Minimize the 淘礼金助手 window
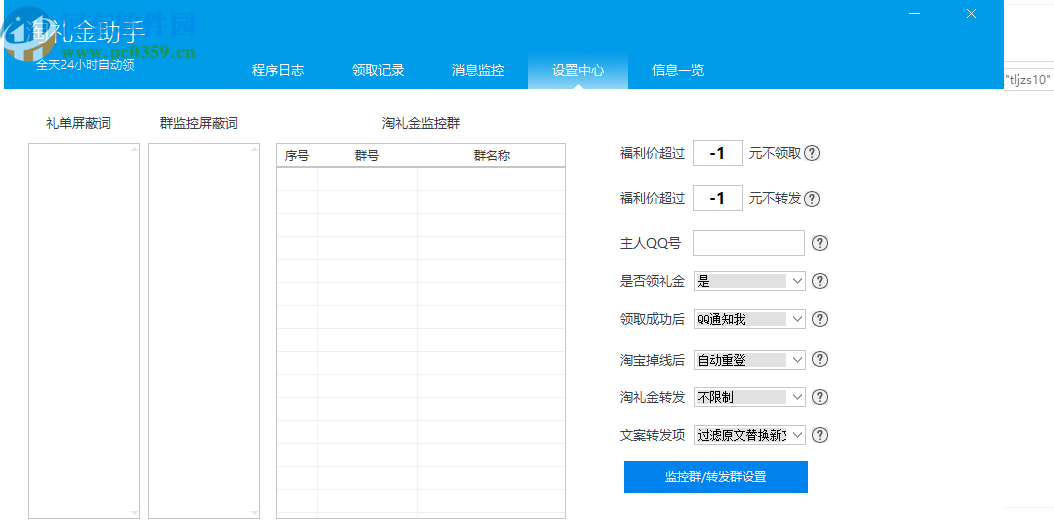The height and width of the screenshot is (520, 1054). point(916,13)
